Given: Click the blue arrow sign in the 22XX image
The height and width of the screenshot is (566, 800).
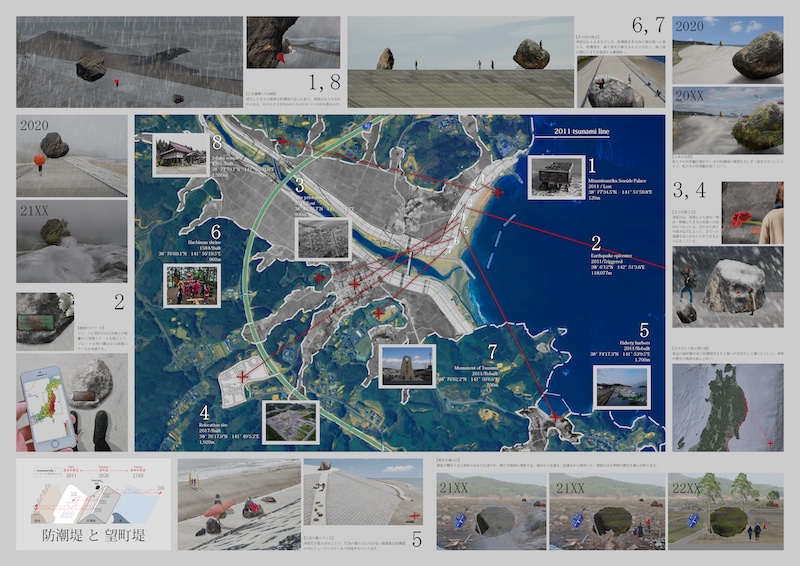Looking at the screenshot, I should [695, 520].
